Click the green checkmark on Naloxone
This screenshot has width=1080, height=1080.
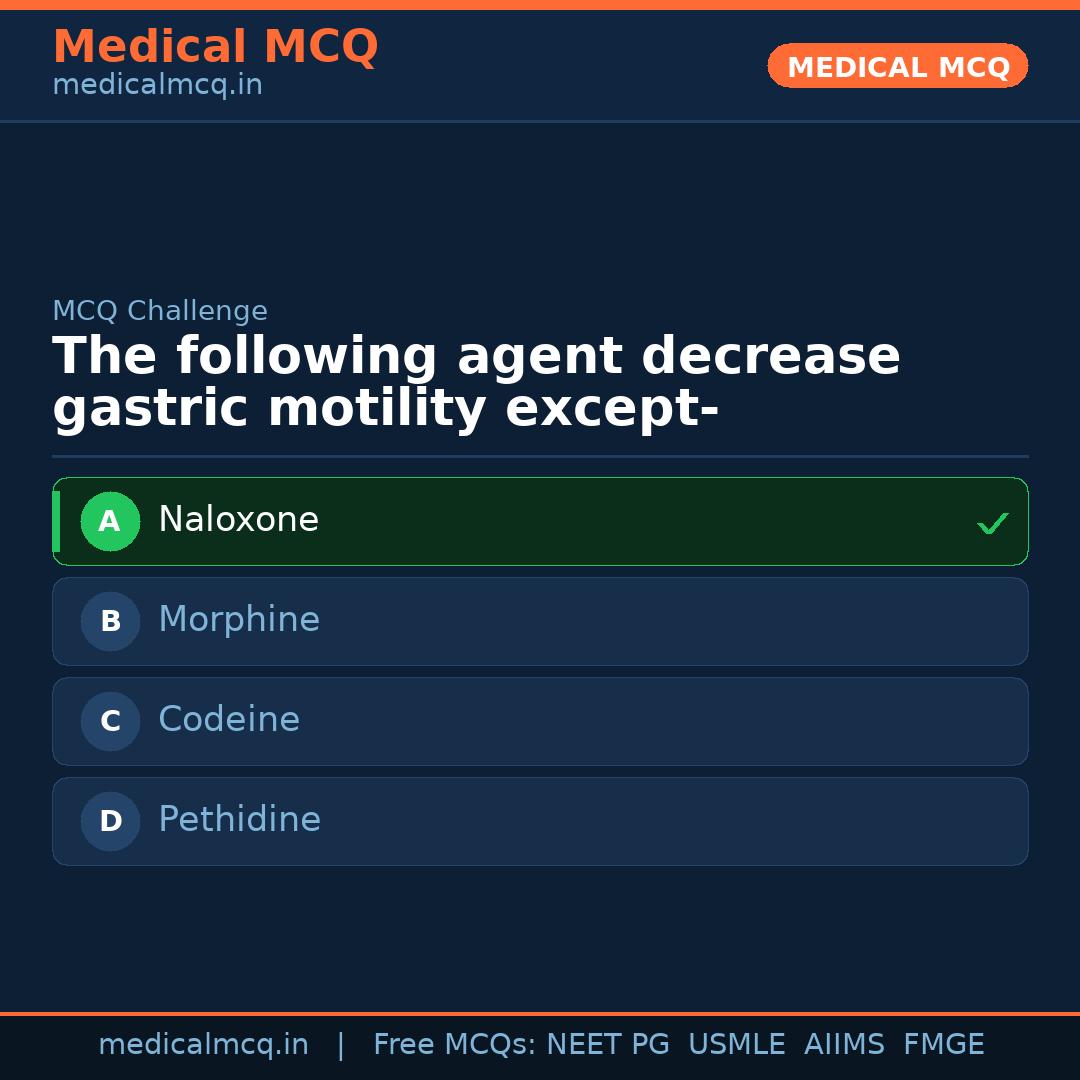[992, 523]
